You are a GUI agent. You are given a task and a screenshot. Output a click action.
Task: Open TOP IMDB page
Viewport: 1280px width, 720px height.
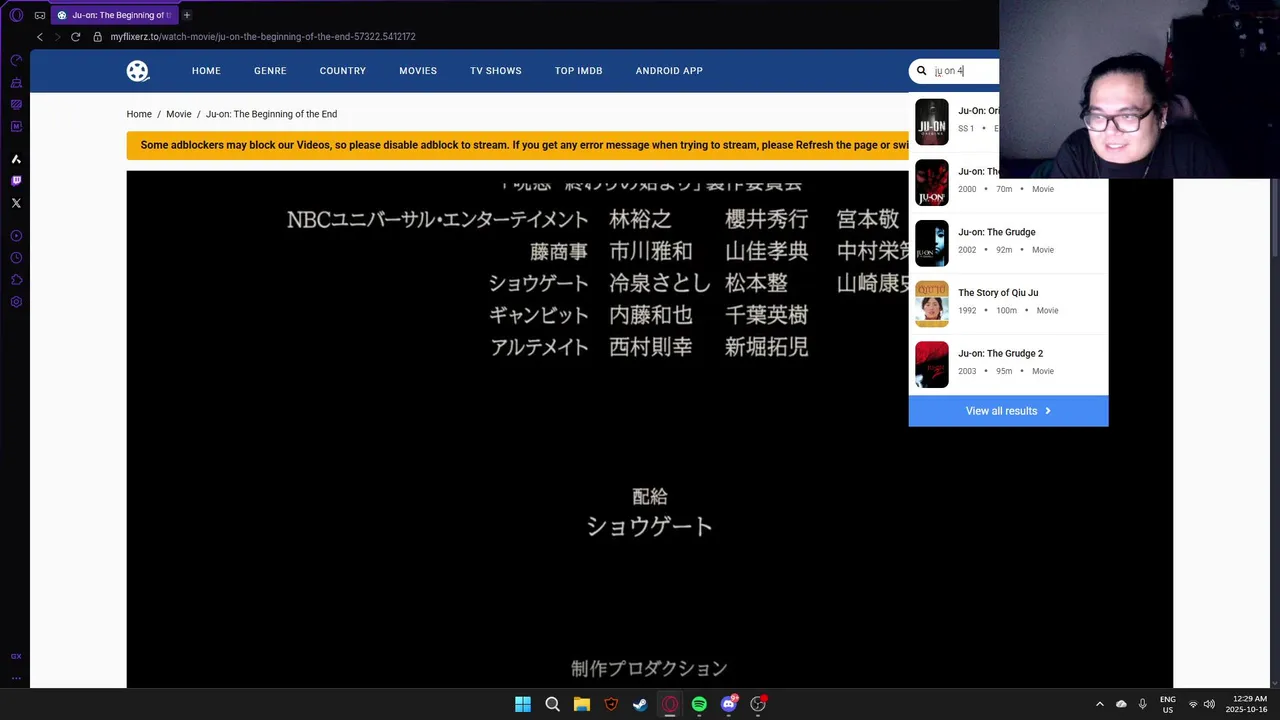pyautogui.click(x=579, y=71)
